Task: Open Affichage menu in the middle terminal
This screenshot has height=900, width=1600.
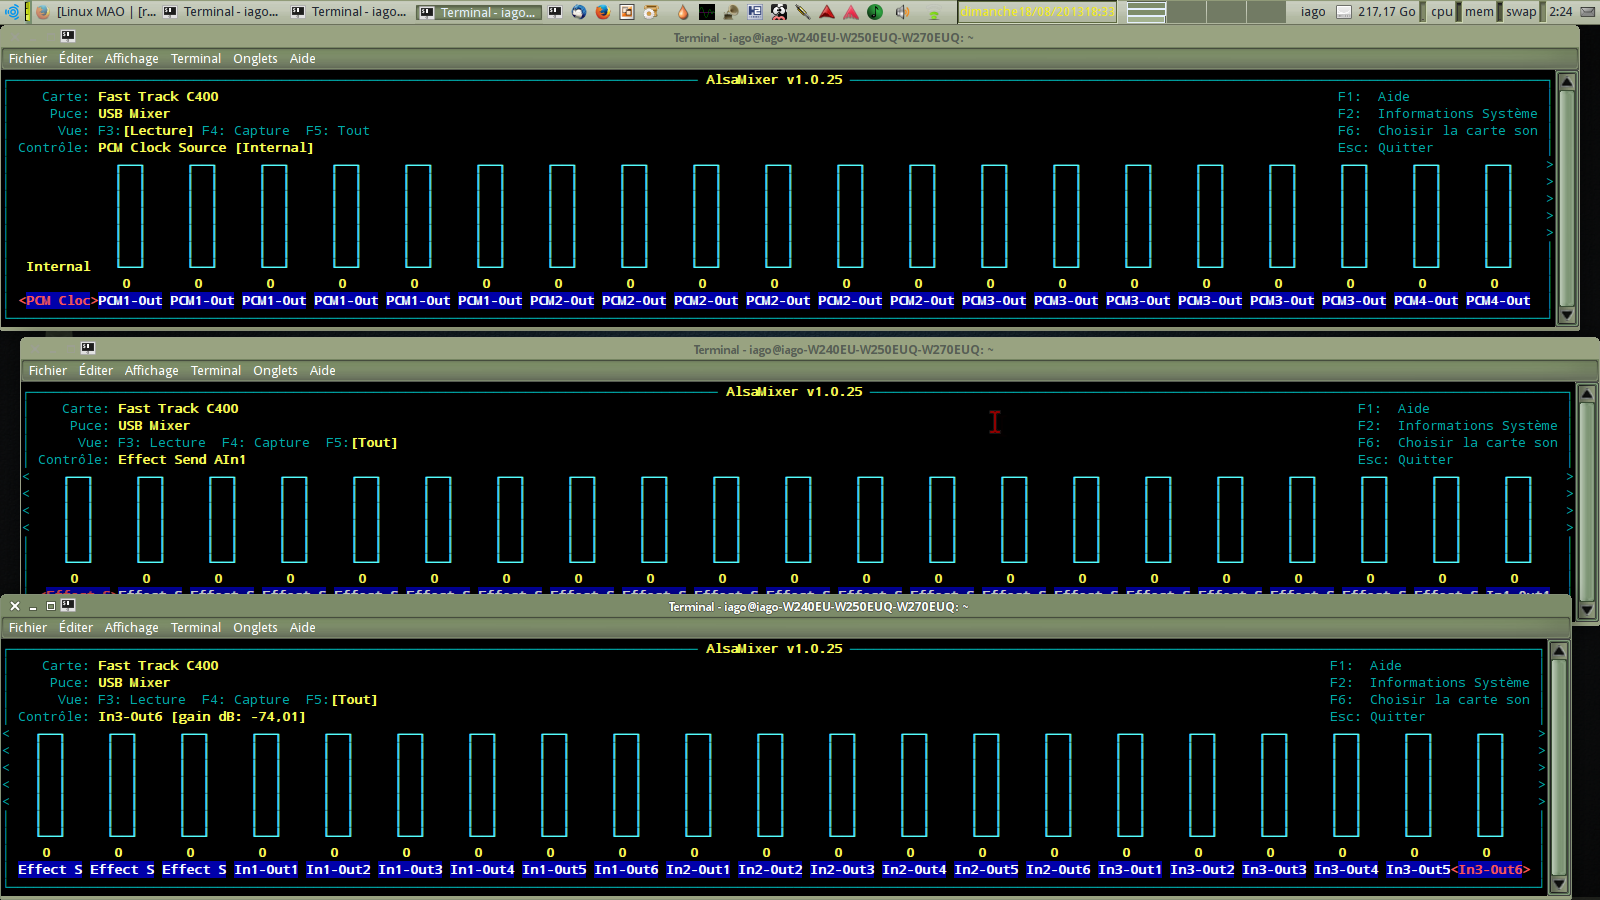Action: (x=151, y=371)
